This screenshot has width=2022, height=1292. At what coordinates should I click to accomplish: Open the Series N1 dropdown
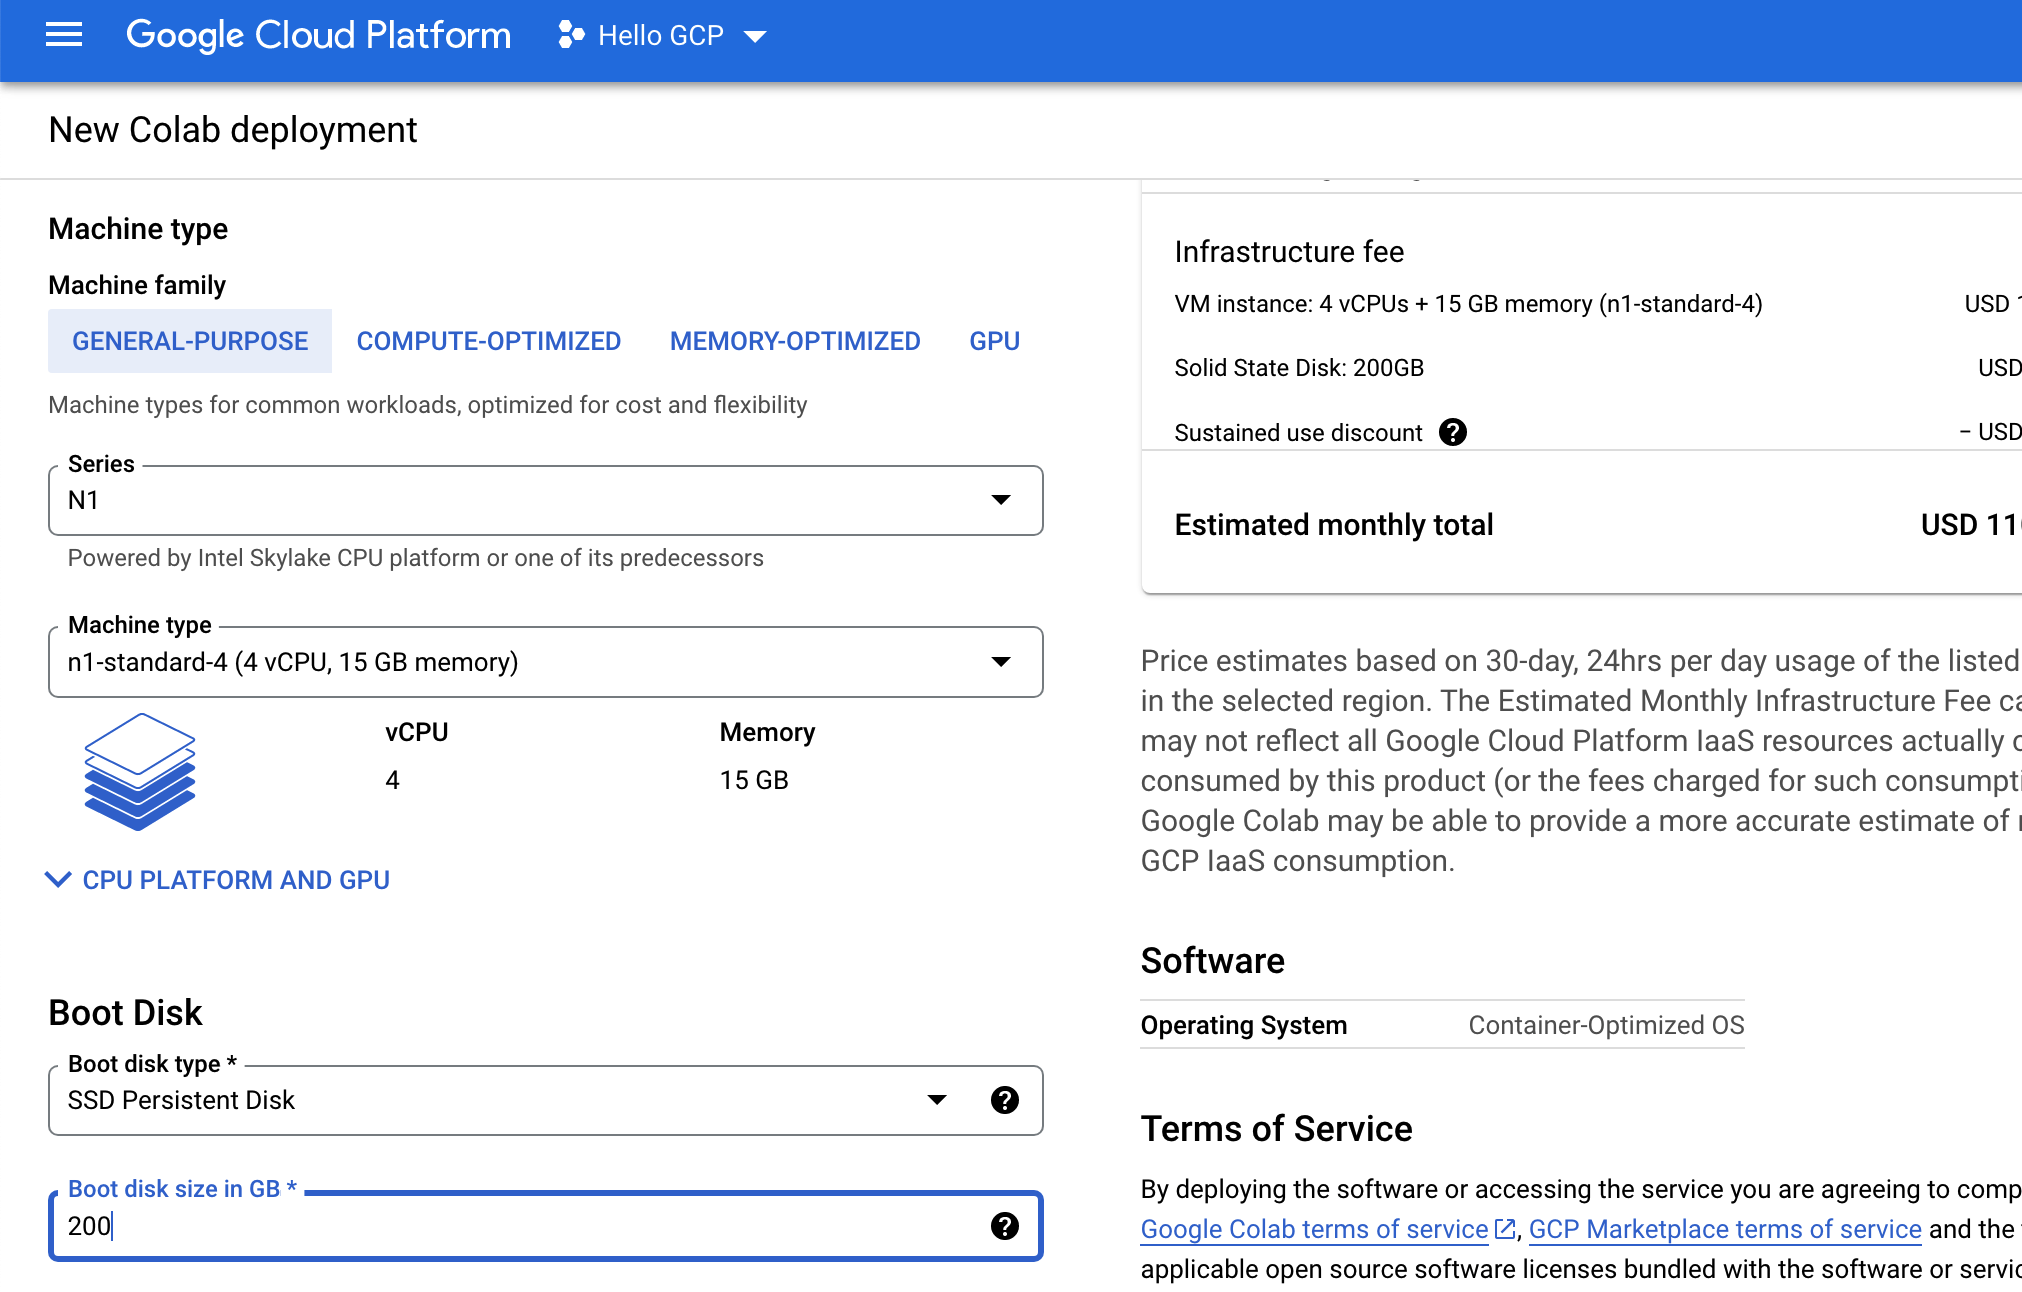click(x=545, y=500)
